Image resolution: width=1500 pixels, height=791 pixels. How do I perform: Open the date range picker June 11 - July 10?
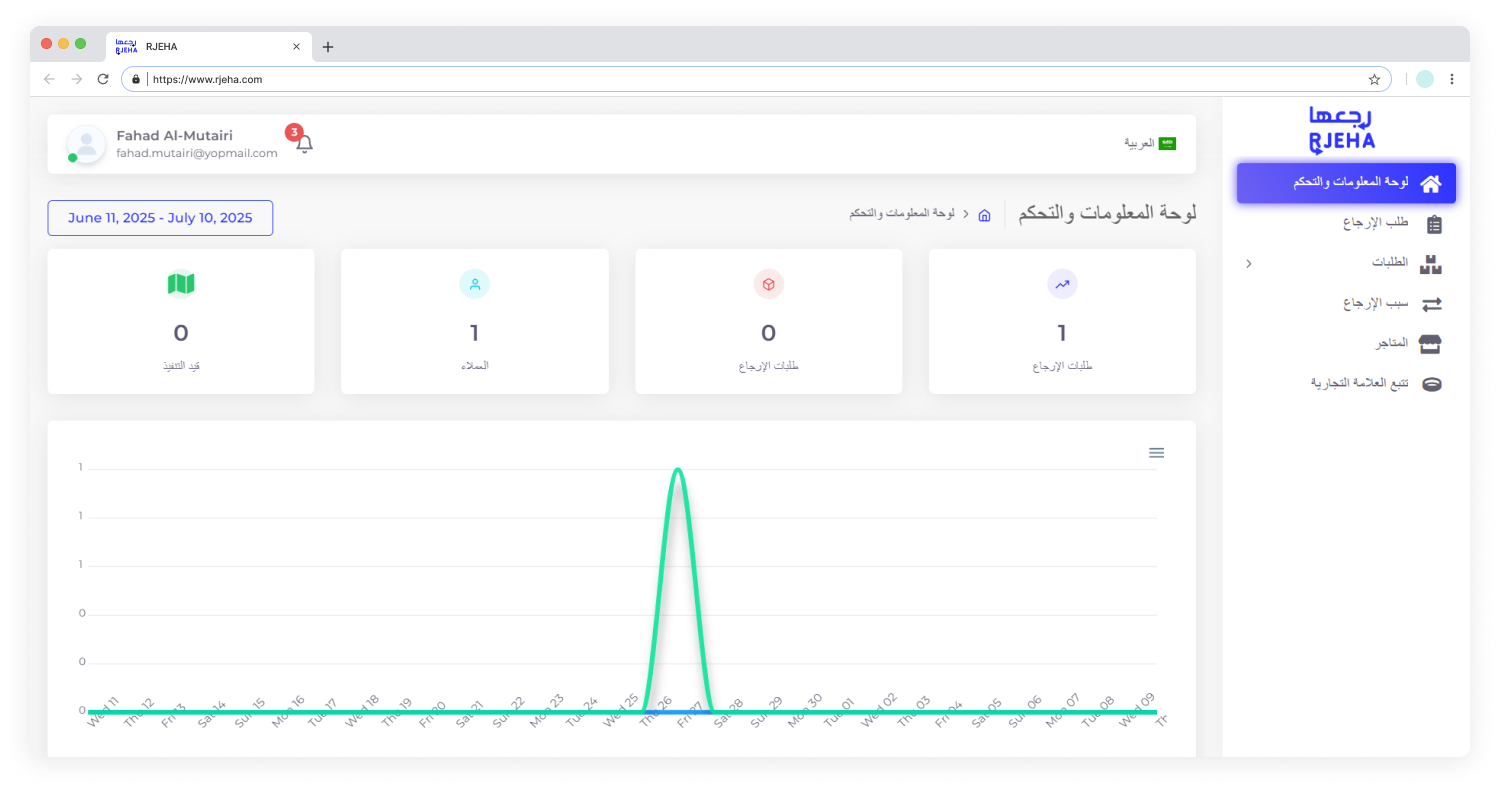click(x=160, y=218)
